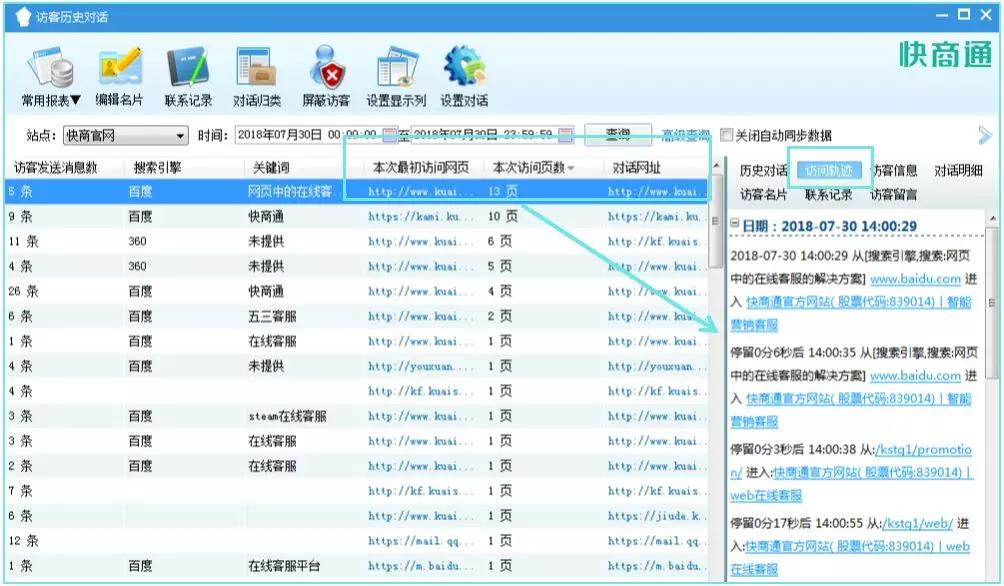Select the row with 11 条 messages
1004x586 pixels.
[357, 241]
